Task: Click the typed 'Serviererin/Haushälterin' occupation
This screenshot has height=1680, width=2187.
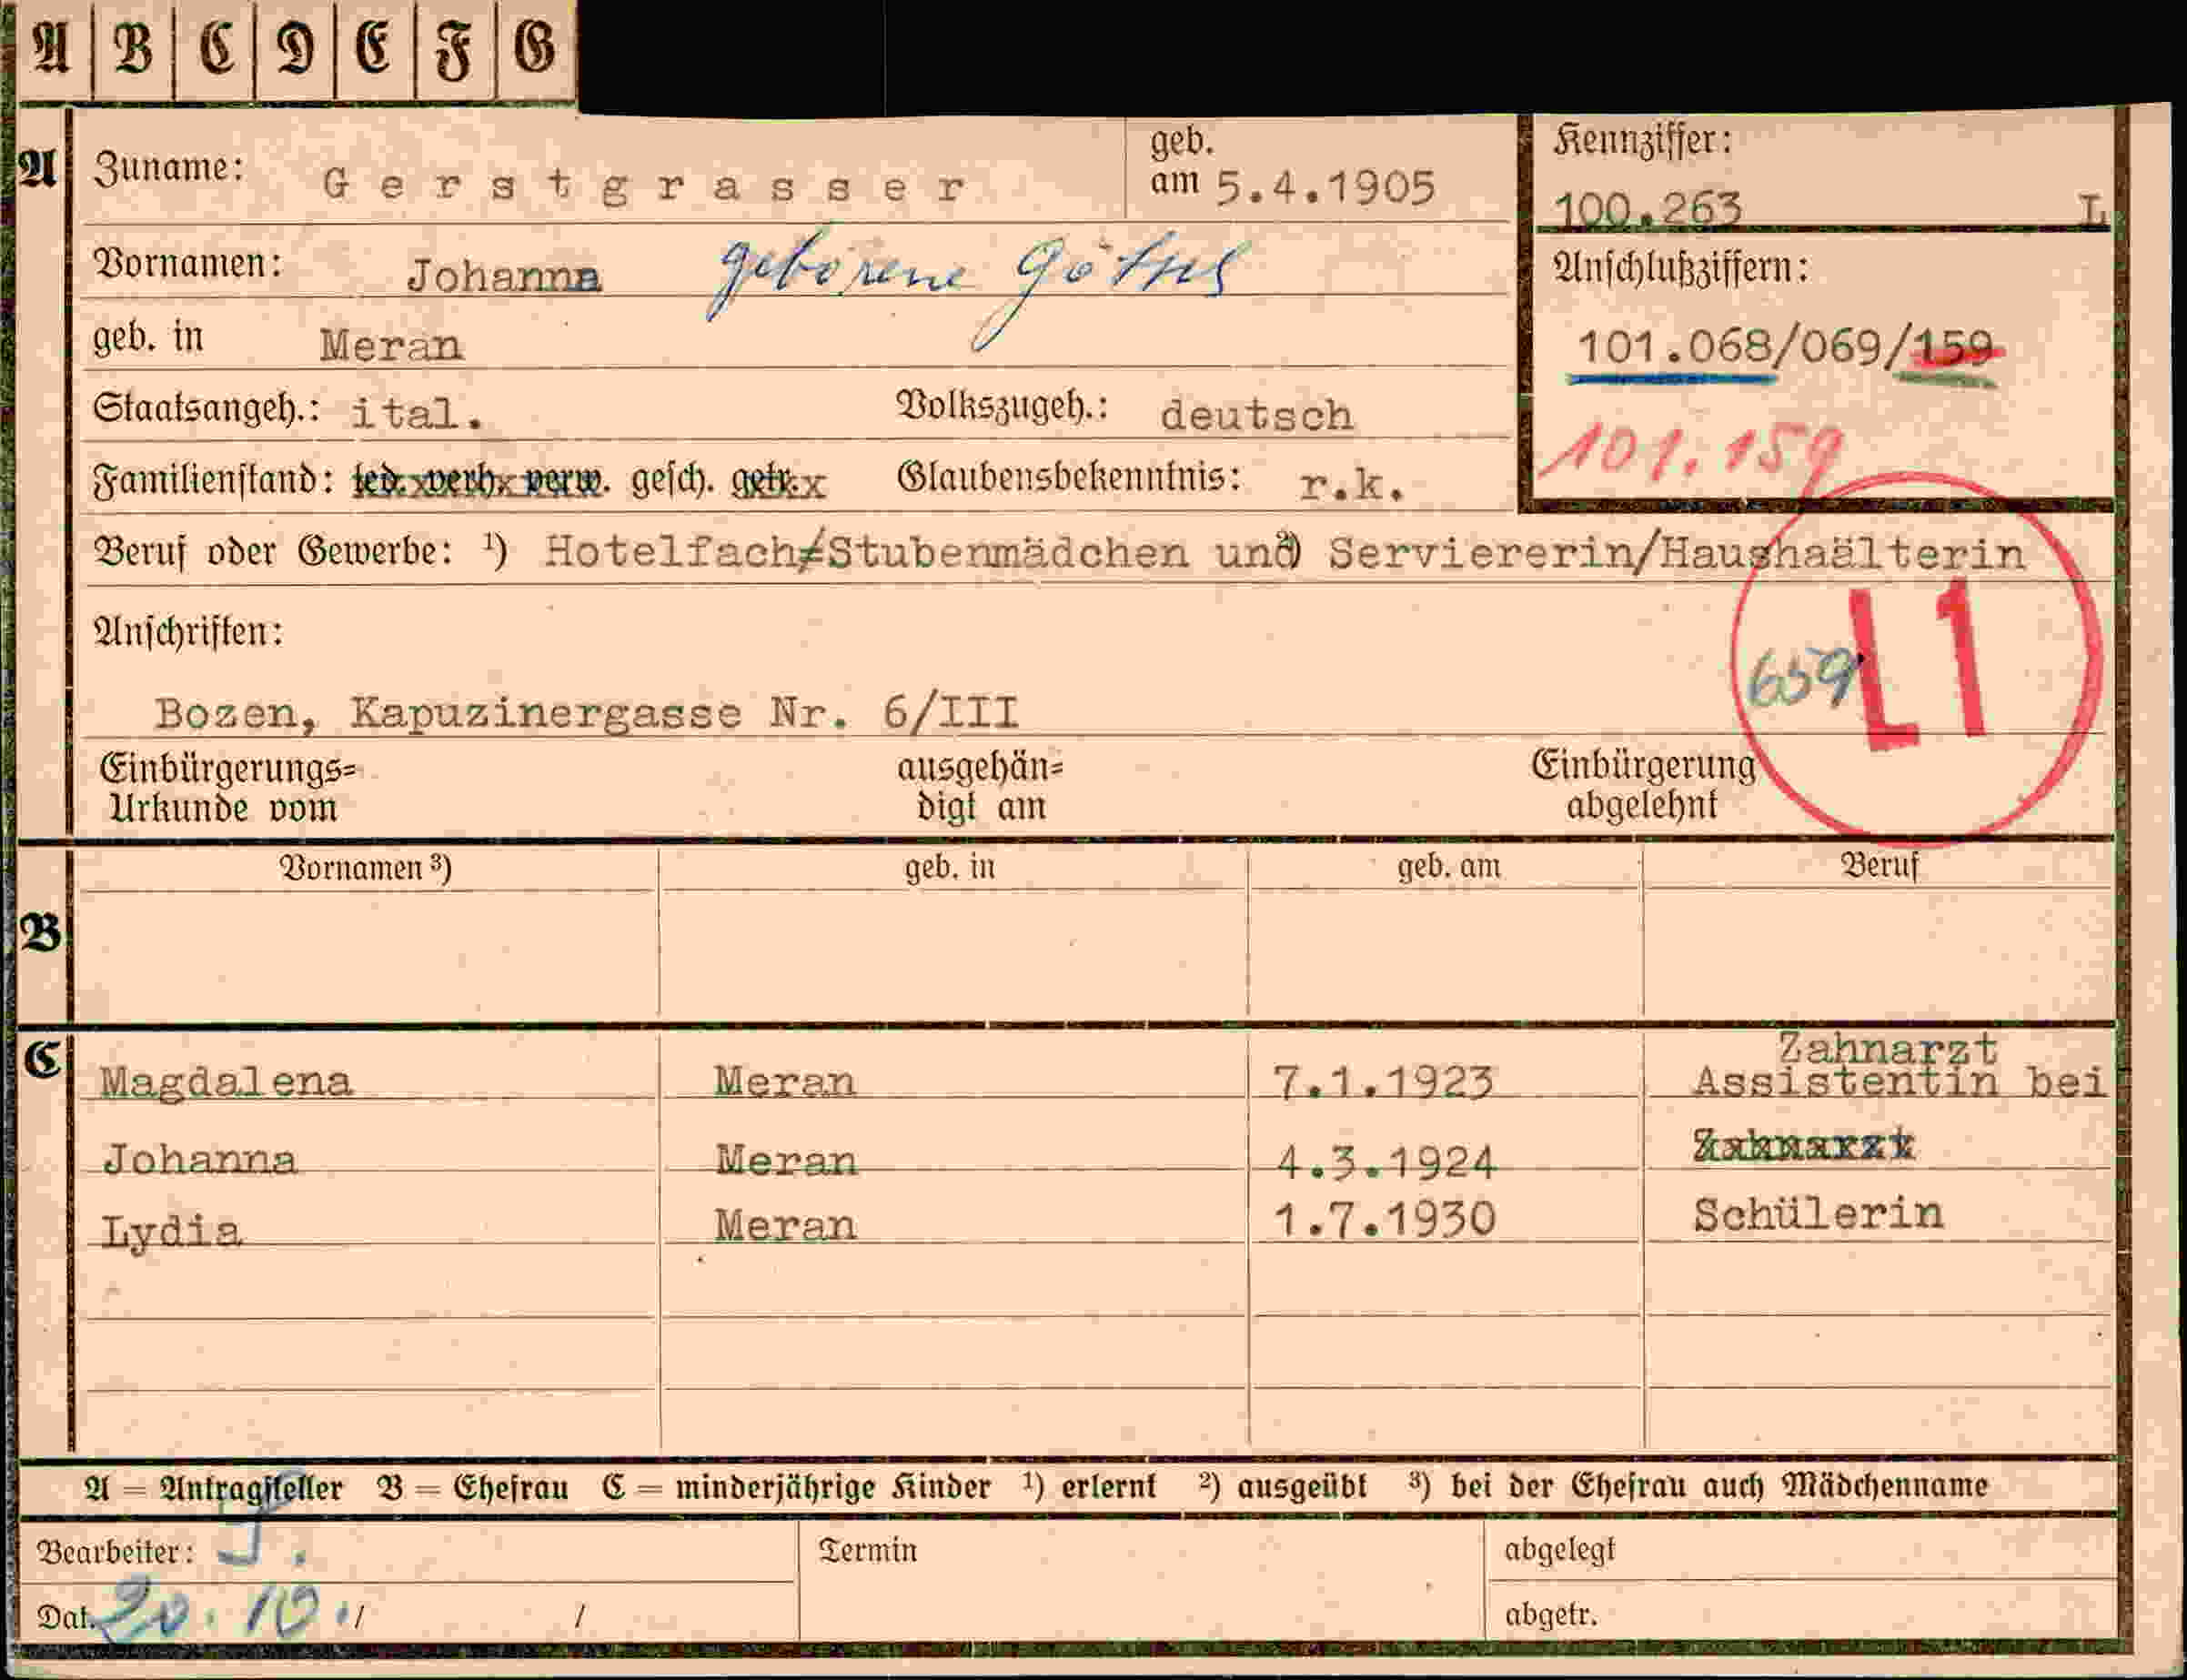Action: (1676, 553)
